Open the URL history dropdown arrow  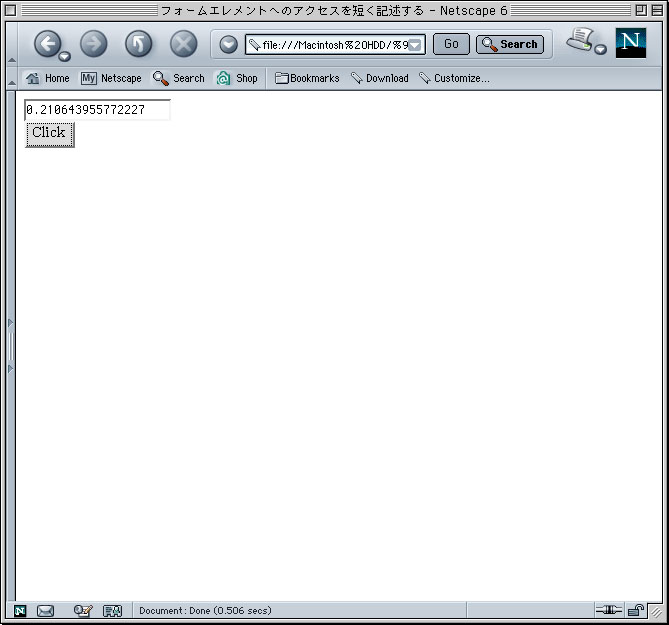(415, 45)
